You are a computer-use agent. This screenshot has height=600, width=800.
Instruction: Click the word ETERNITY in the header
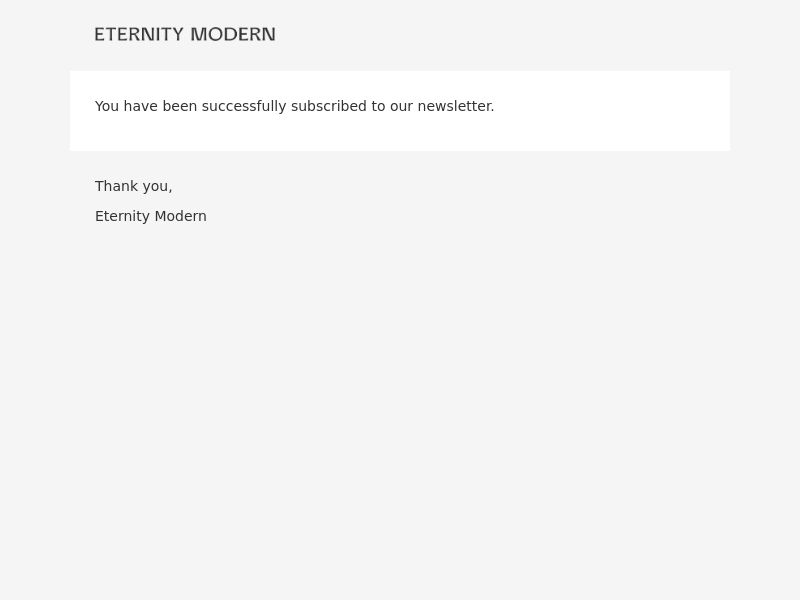tap(139, 35)
